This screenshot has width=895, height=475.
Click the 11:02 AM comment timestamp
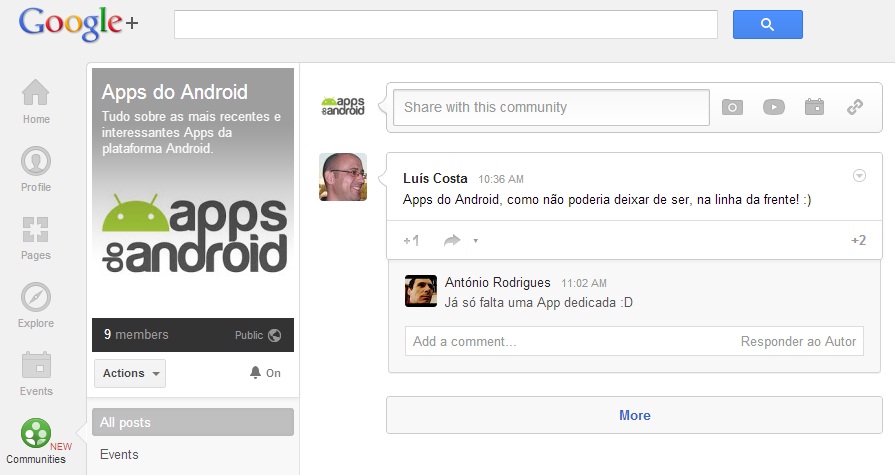pyautogui.click(x=584, y=283)
